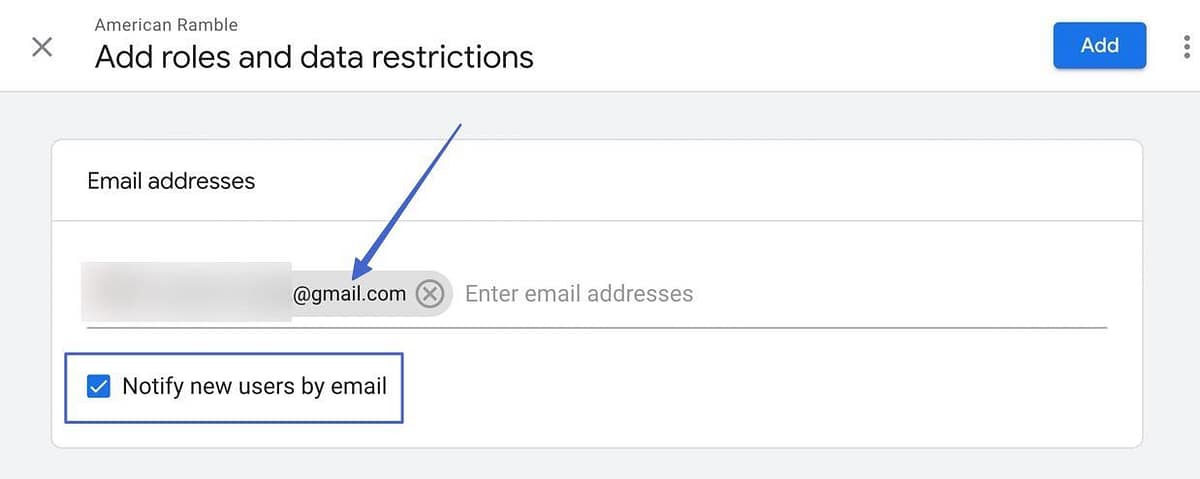Viewport: 1200px width, 479px height.
Task: Click empty space right of Enter email addresses
Action: [x=900, y=294]
